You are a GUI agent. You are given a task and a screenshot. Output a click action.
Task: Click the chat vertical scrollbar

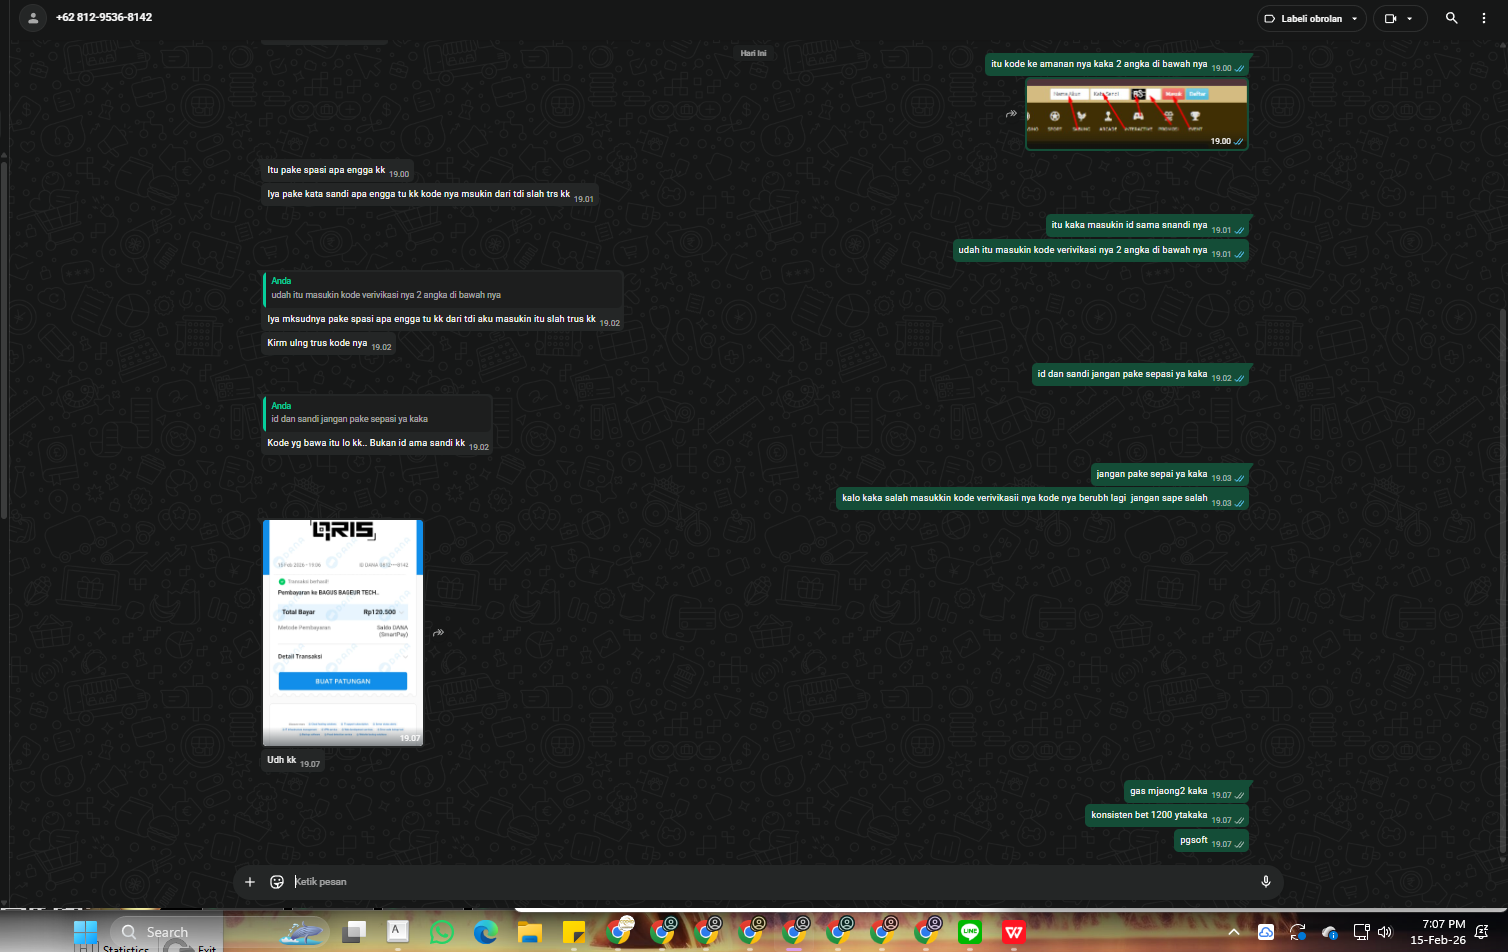tap(1502, 580)
